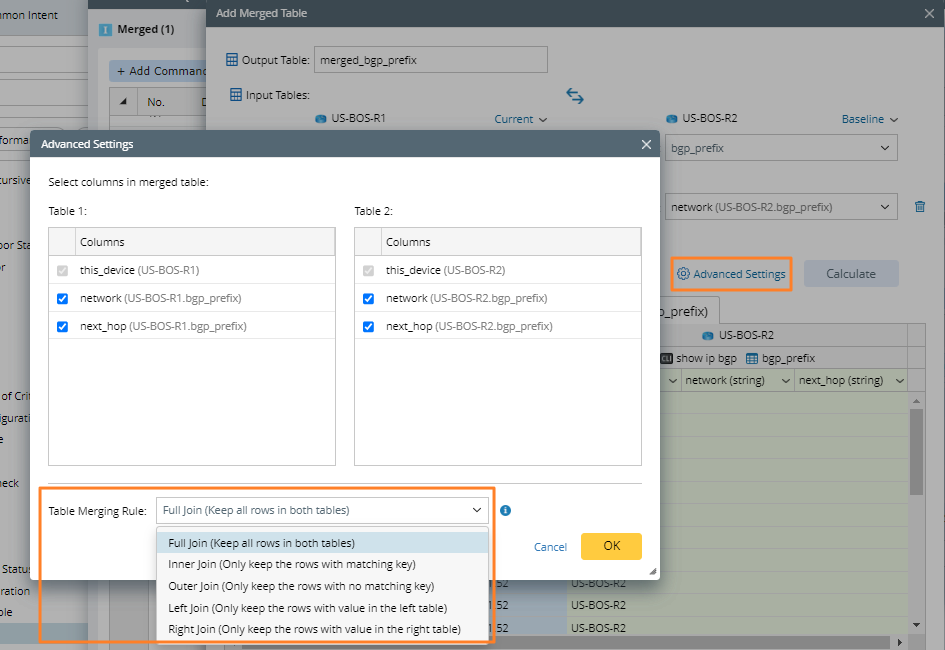Click the Advanced Settings gear icon
The image size is (945, 650).
click(x=683, y=274)
